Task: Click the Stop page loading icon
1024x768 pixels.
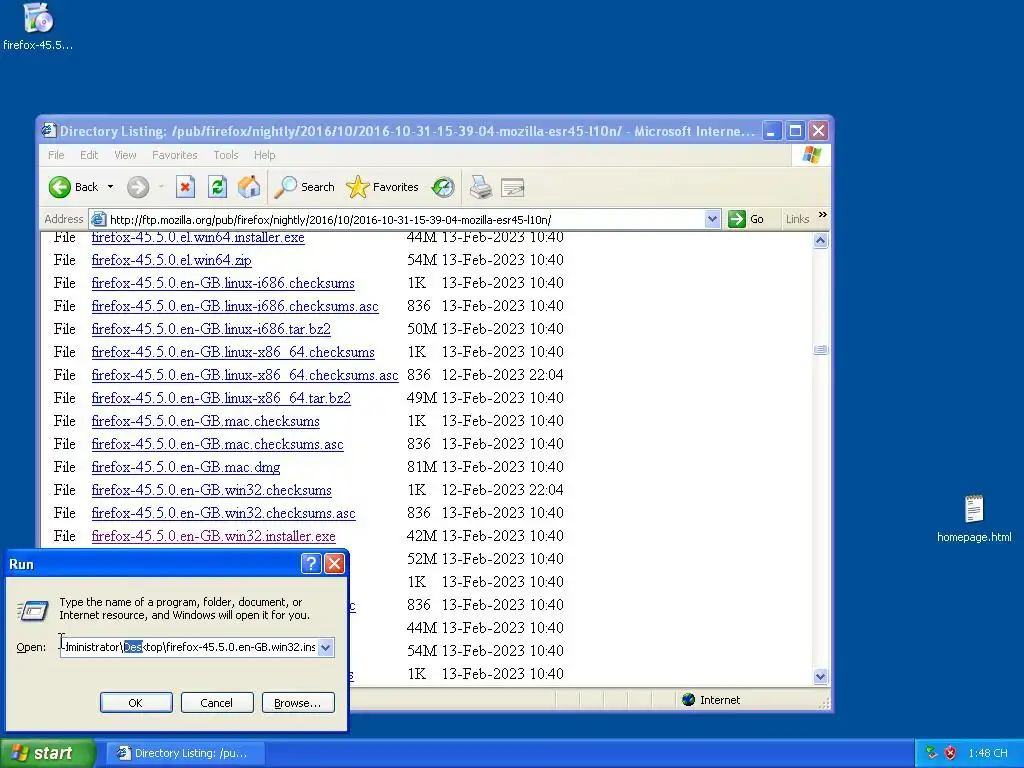Action: (185, 187)
